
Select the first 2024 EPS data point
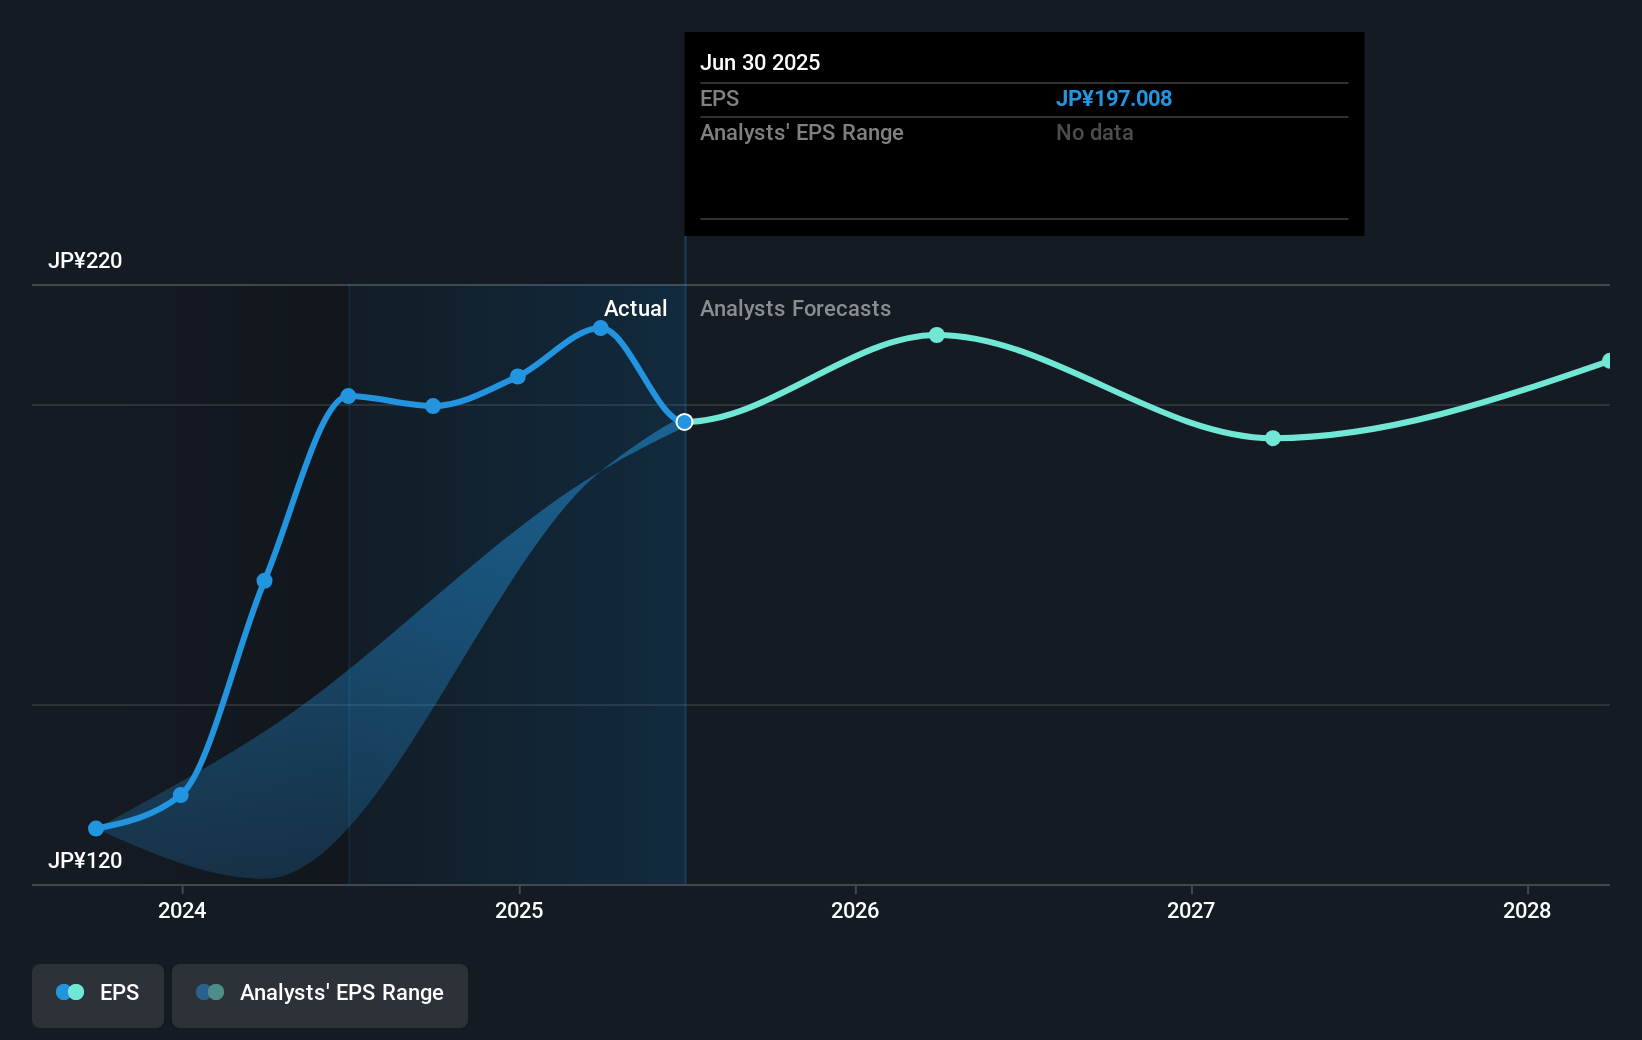point(181,794)
